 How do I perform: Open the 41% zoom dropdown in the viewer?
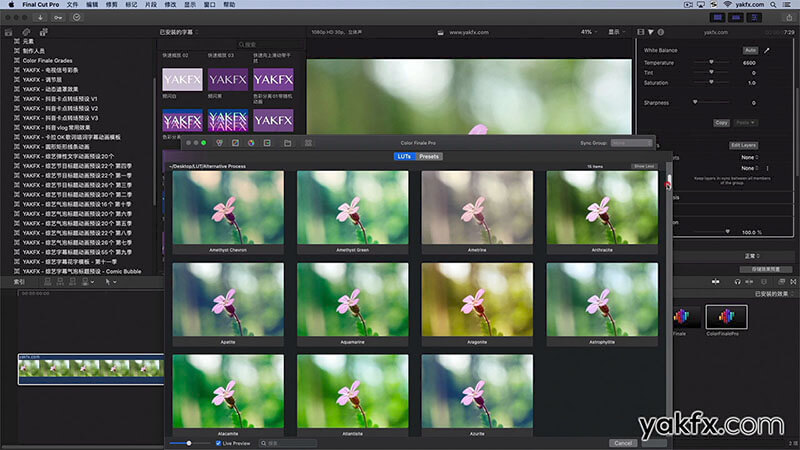click(589, 32)
